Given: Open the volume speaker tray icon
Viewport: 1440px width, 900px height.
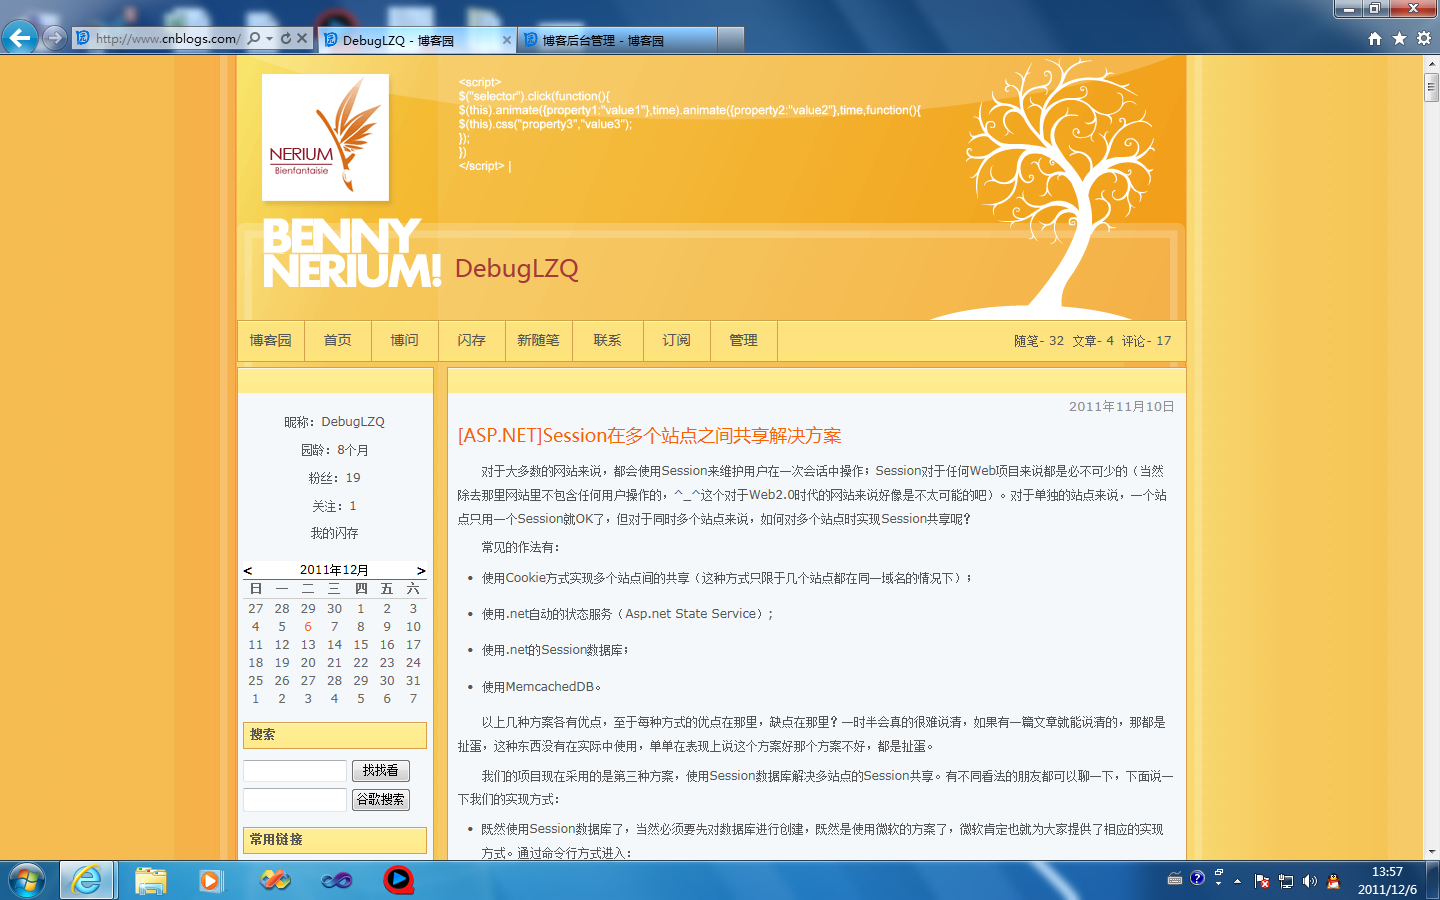Looking at the screenshot, I should pyautogui.click(x=1310, y=881).
